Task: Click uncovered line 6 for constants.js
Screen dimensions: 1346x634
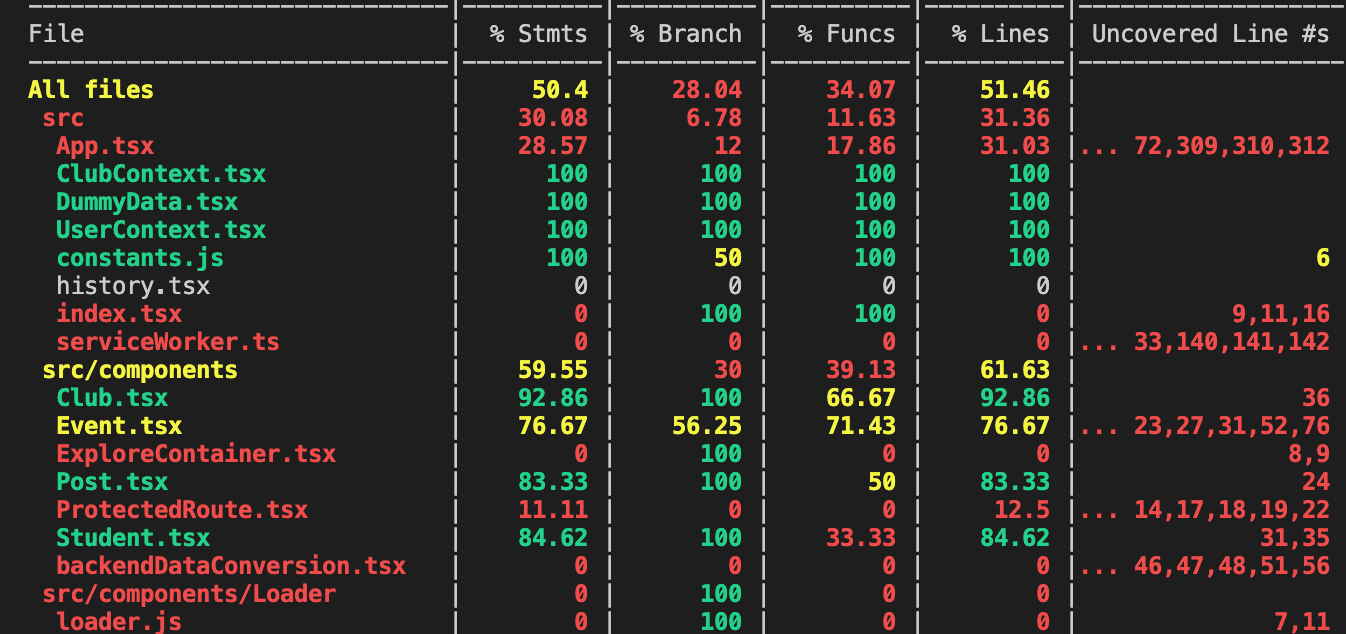Action: [1323, 258]
